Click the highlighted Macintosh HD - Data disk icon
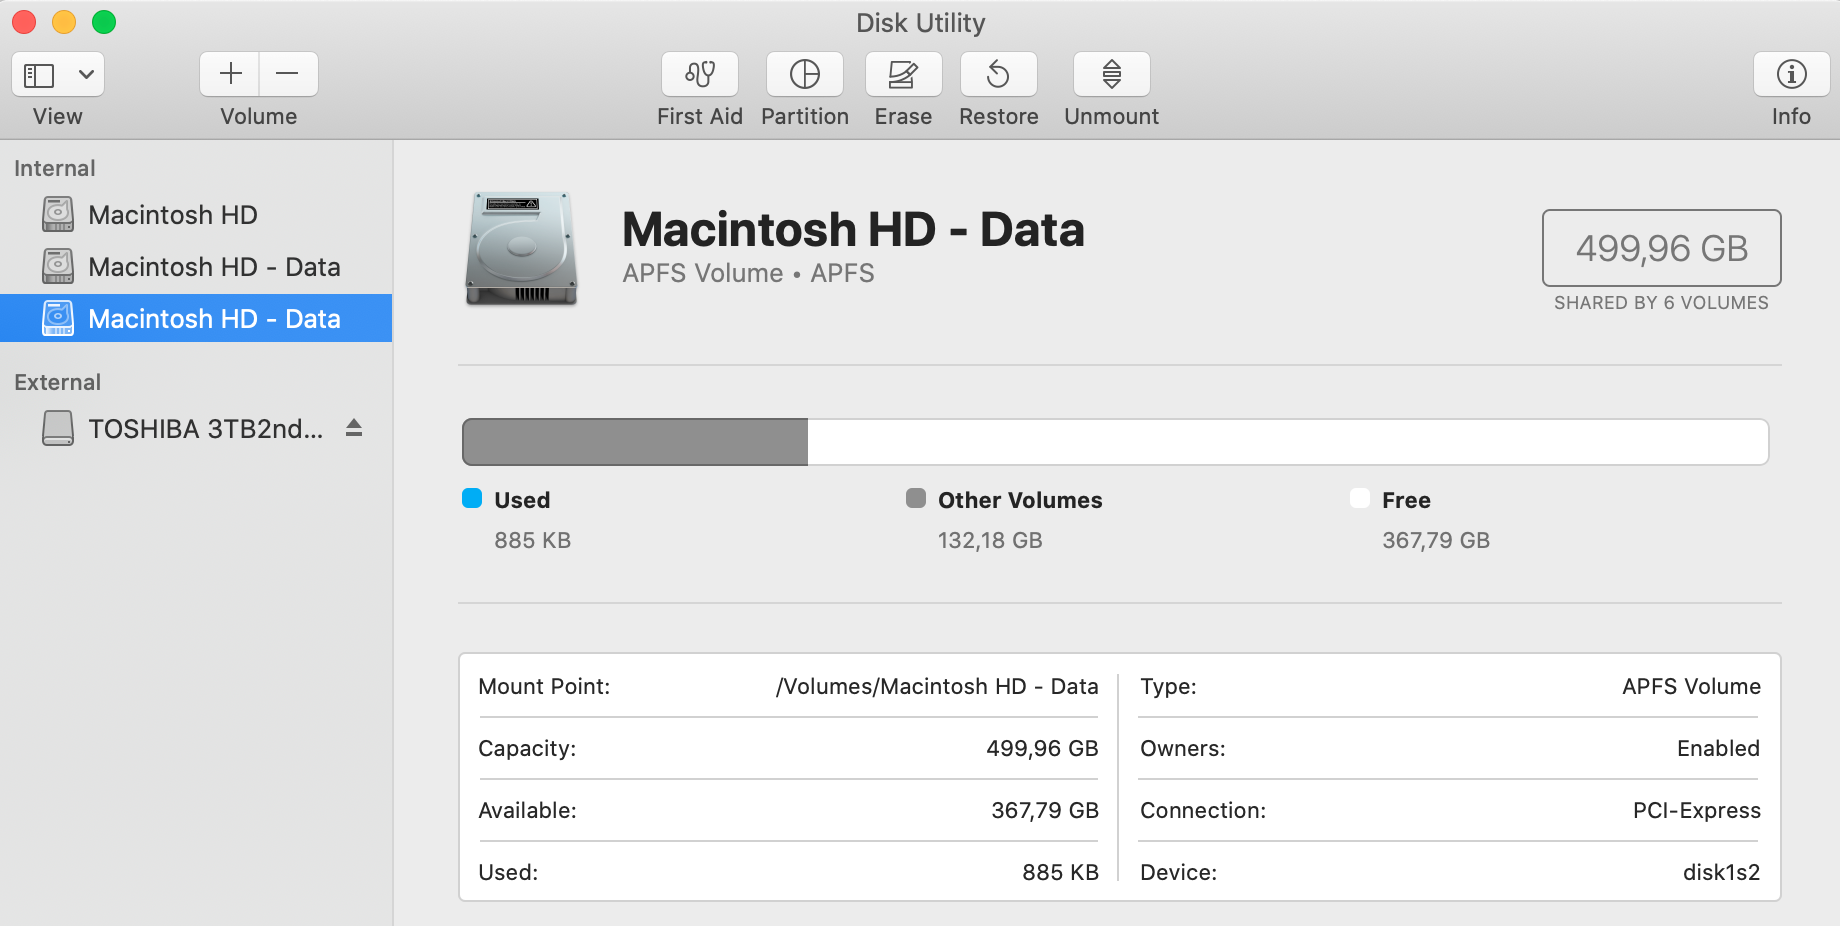Viewport: 1840px width, 926px height. [58, 318]
